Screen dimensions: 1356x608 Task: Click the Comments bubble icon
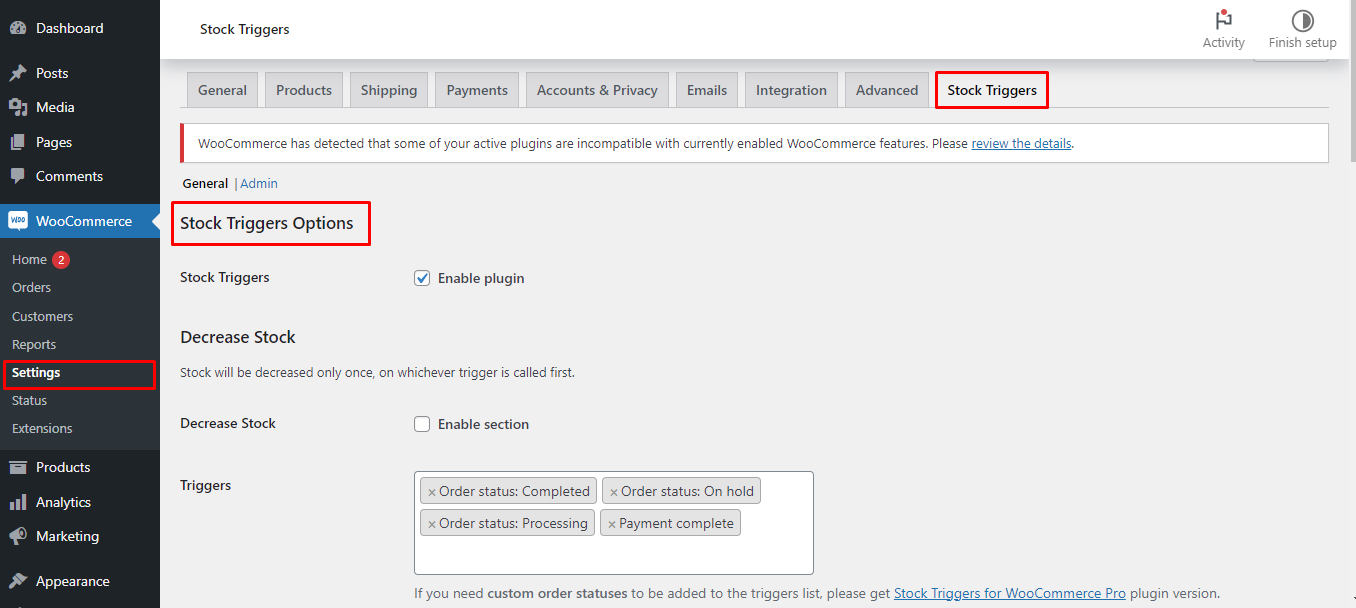point(18,176)
